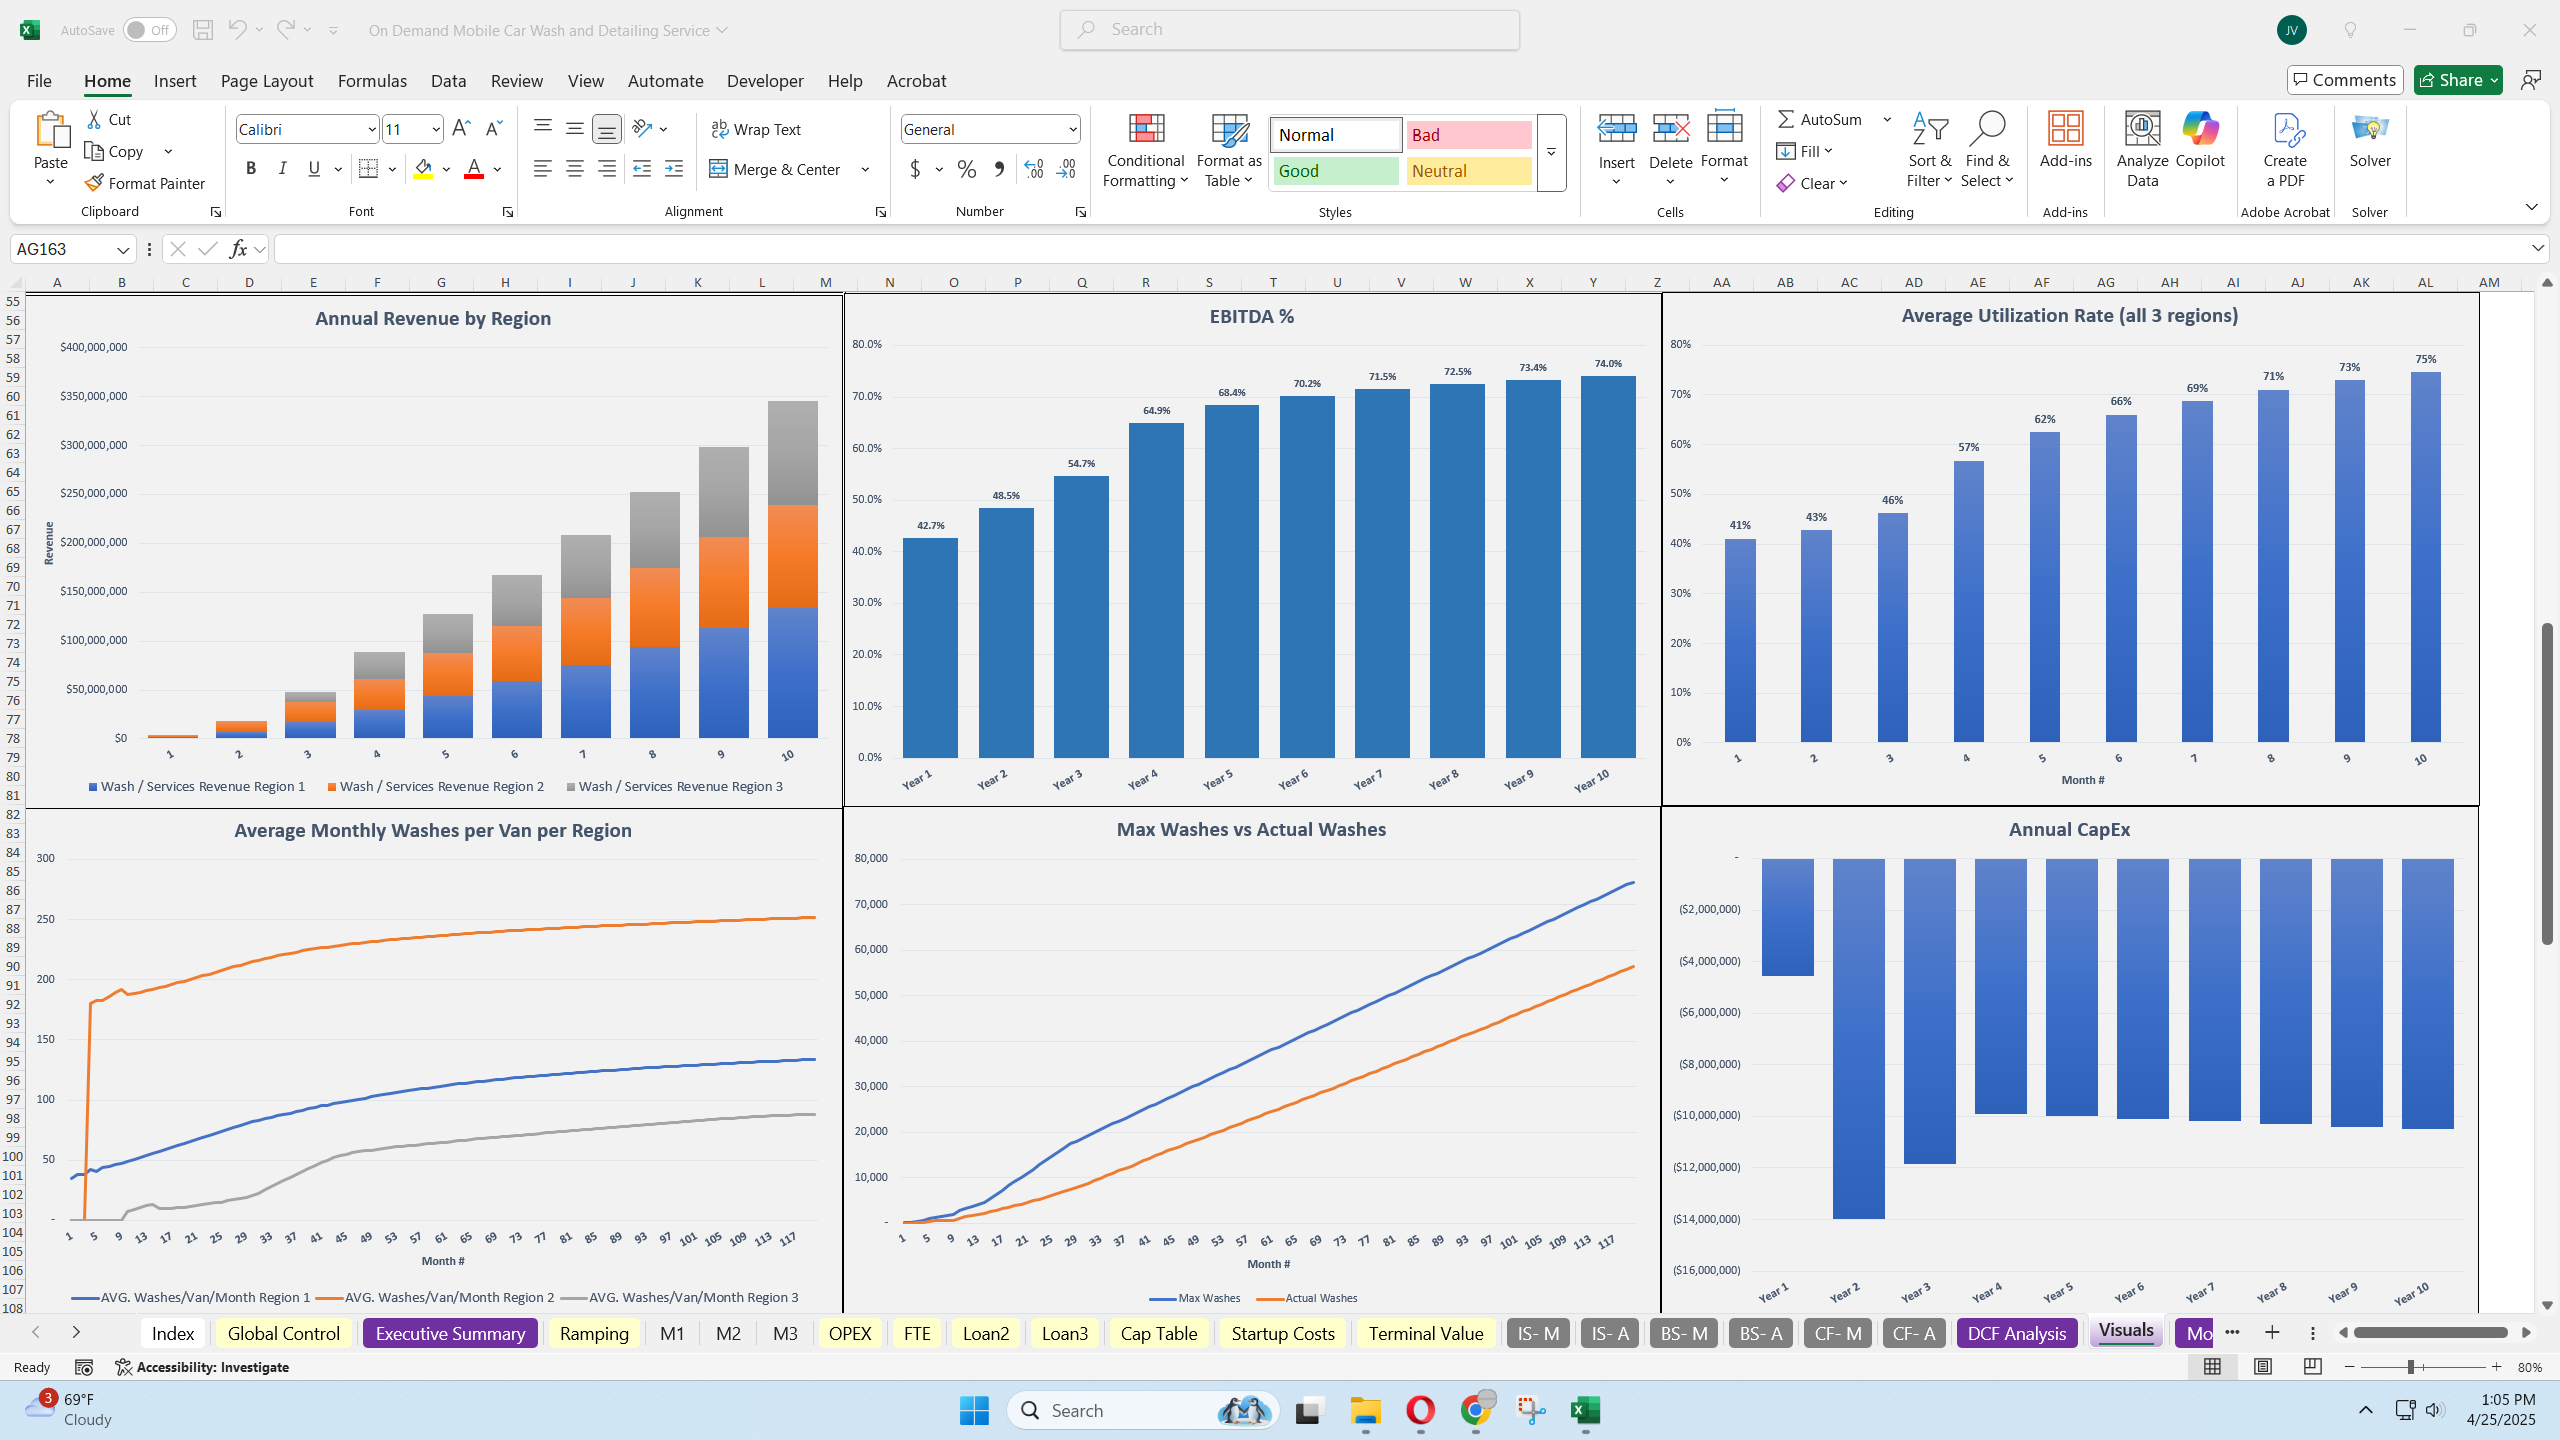Open Conditional Formatting options

tap(1144, 150)
